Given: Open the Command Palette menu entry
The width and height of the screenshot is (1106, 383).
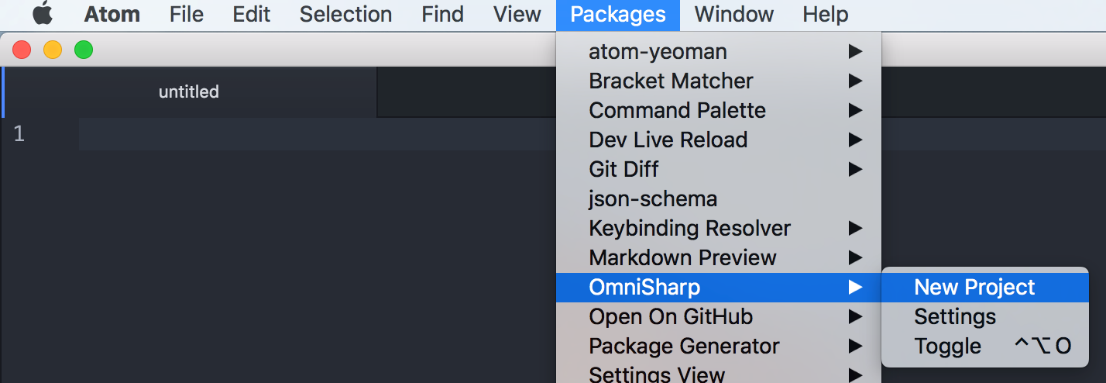Looking at the screenshot, I should click(x=718, y=111).
